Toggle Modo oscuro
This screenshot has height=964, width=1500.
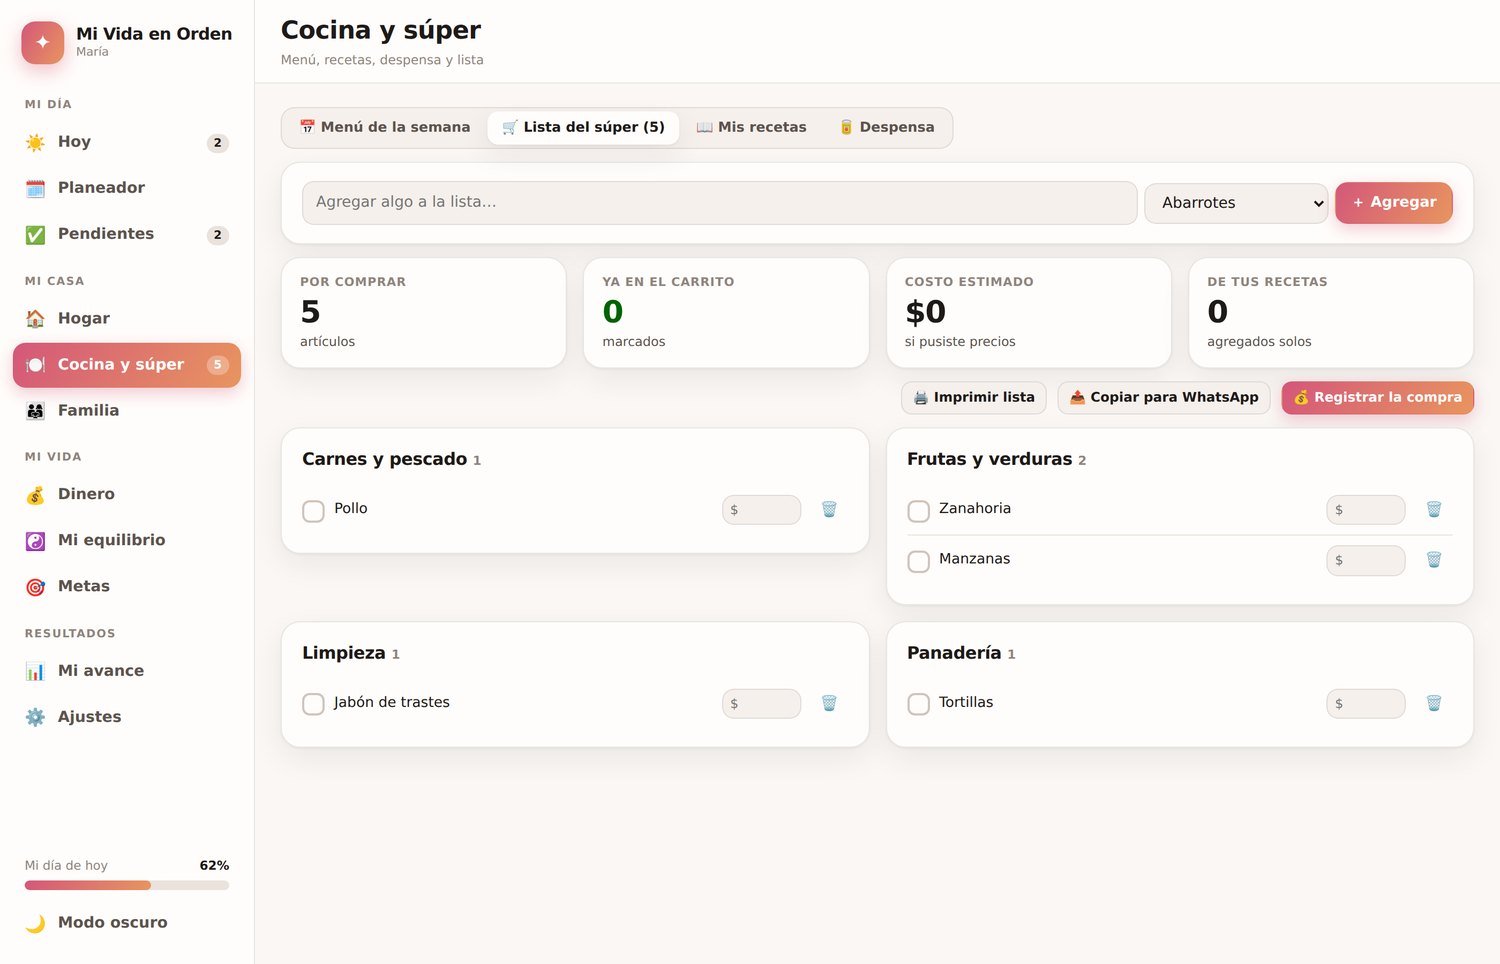point(127,923)
